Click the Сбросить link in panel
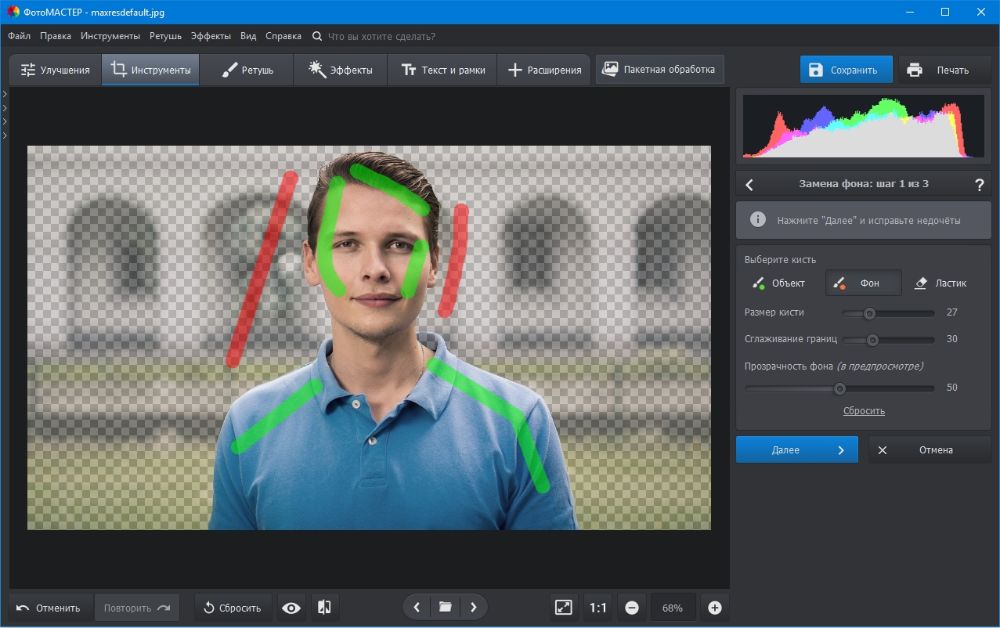The height and width of the screenshot is (628, 1000). pyautogui.click(x=863, y=411)
